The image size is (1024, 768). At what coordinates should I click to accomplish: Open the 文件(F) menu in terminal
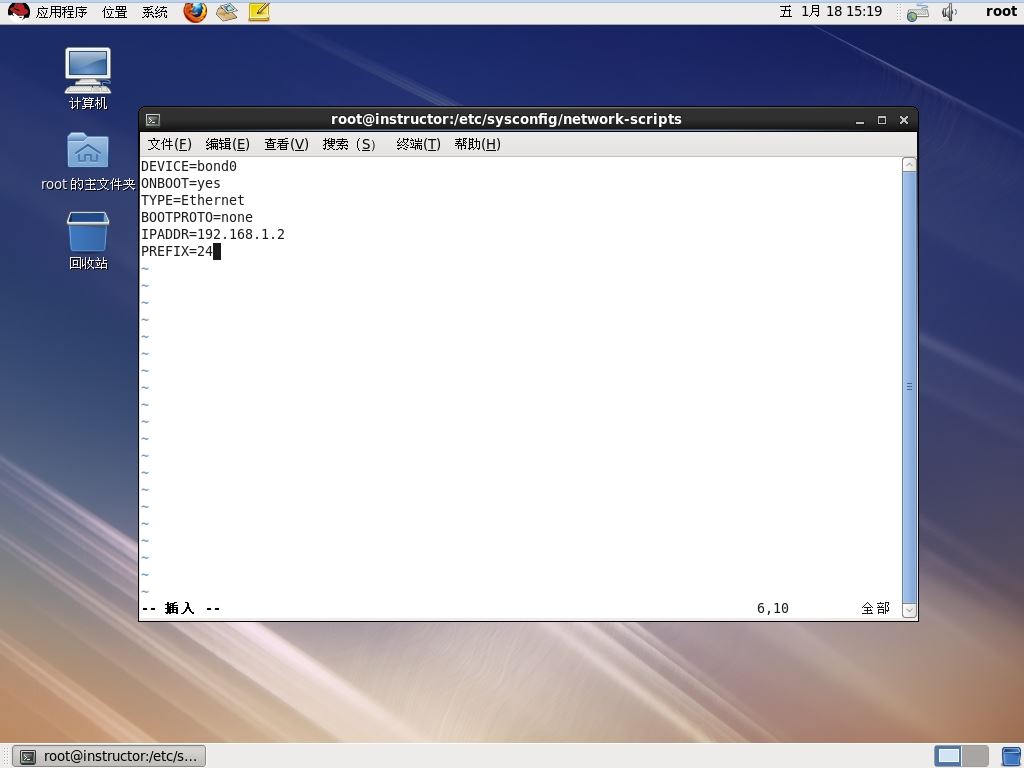click(x=169, y=144)
